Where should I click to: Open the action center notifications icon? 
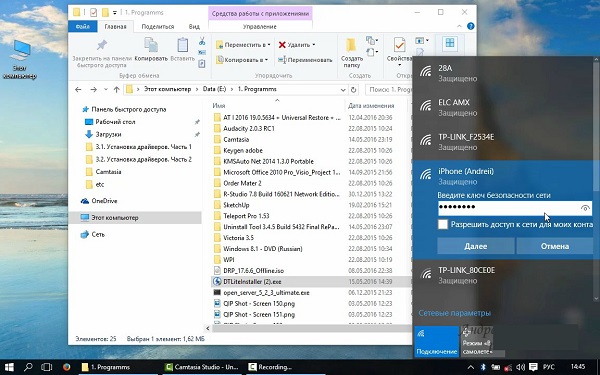(533, 367)
